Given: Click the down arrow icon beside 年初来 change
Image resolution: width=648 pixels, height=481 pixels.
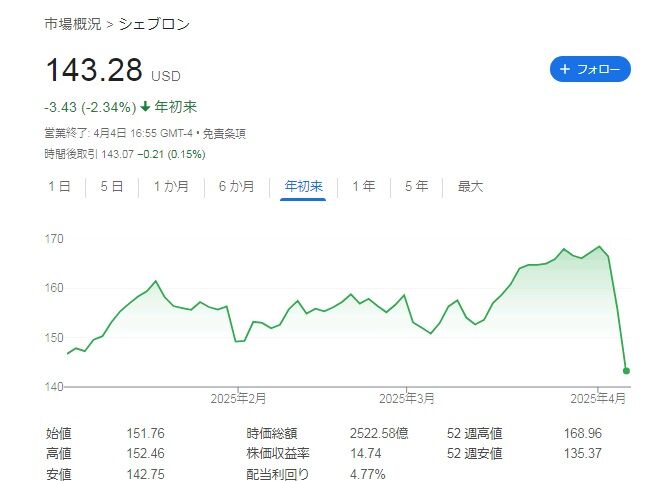Looking at the screenshot, I should pos(145,107).
